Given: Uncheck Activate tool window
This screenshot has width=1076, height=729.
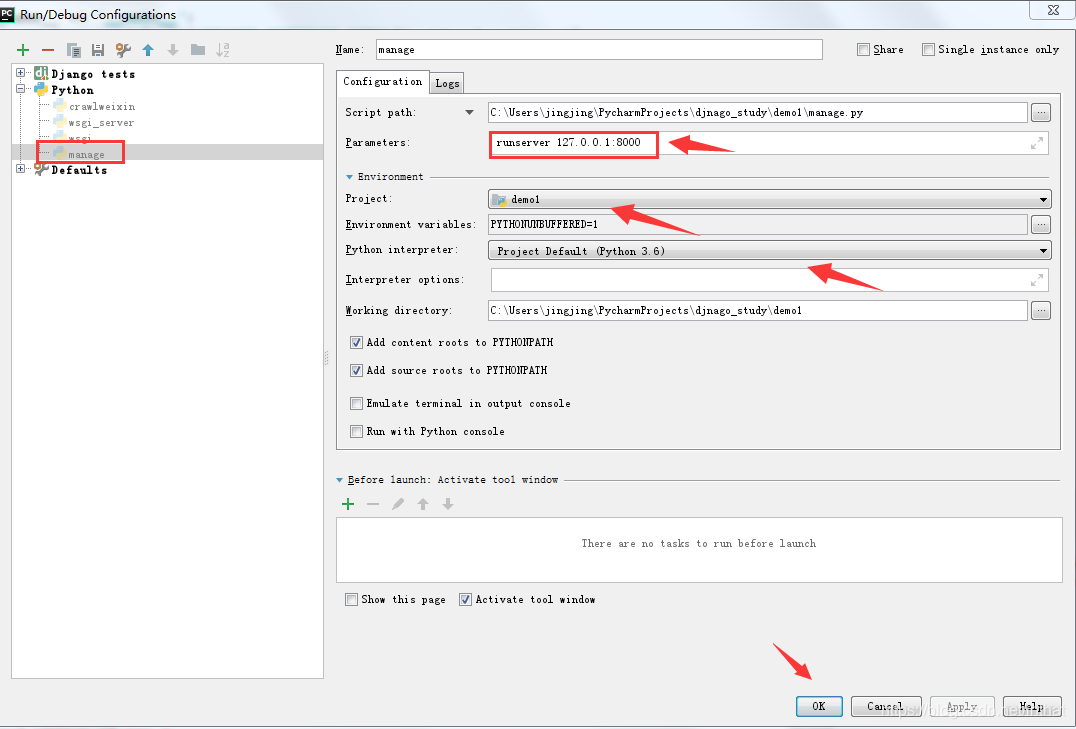Looking at the screenshot, I should [x=465, y=599].
